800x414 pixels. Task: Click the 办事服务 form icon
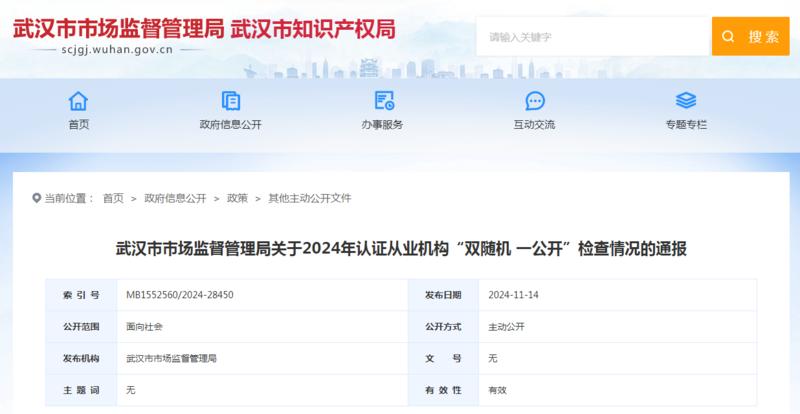click(384, 101)
